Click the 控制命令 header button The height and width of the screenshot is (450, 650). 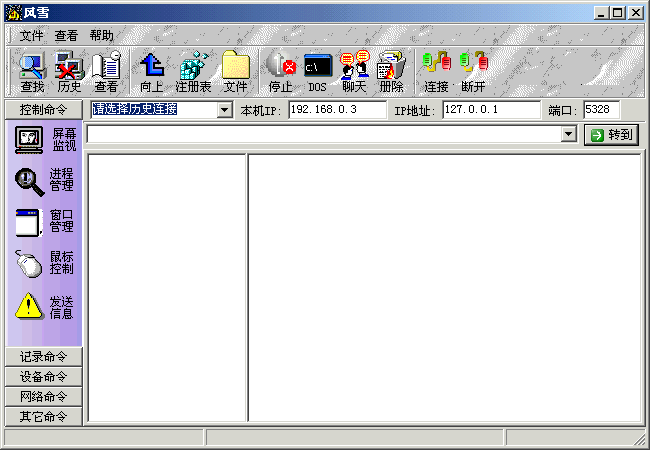point(43,109)
